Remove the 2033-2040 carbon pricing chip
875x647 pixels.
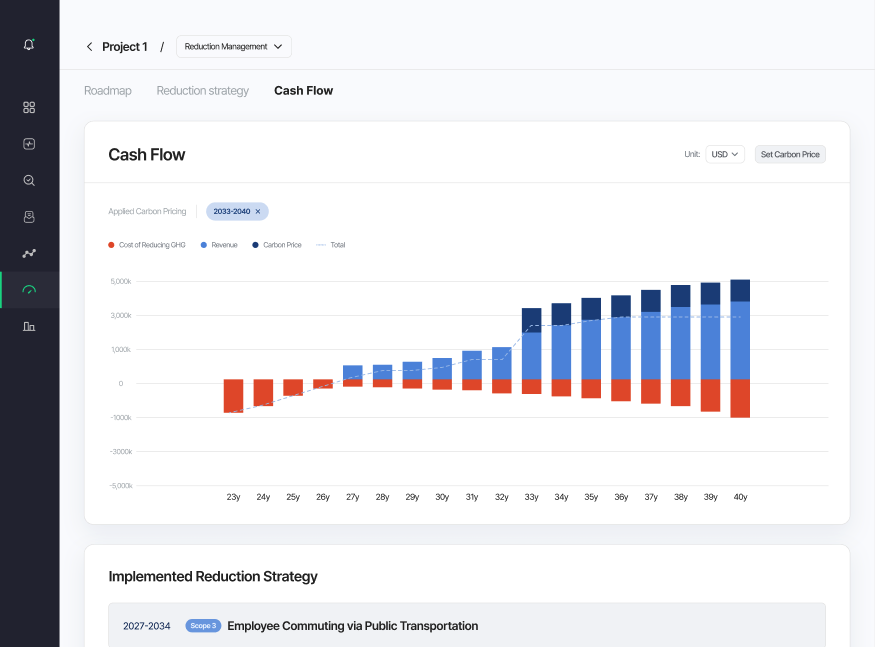[x=258, y=212]
